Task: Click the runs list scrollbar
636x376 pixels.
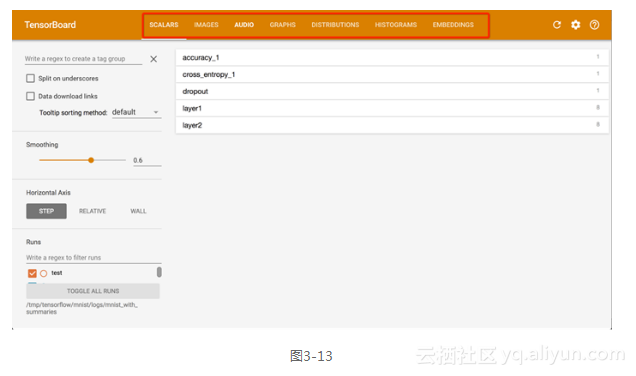Action: (159, 272)
